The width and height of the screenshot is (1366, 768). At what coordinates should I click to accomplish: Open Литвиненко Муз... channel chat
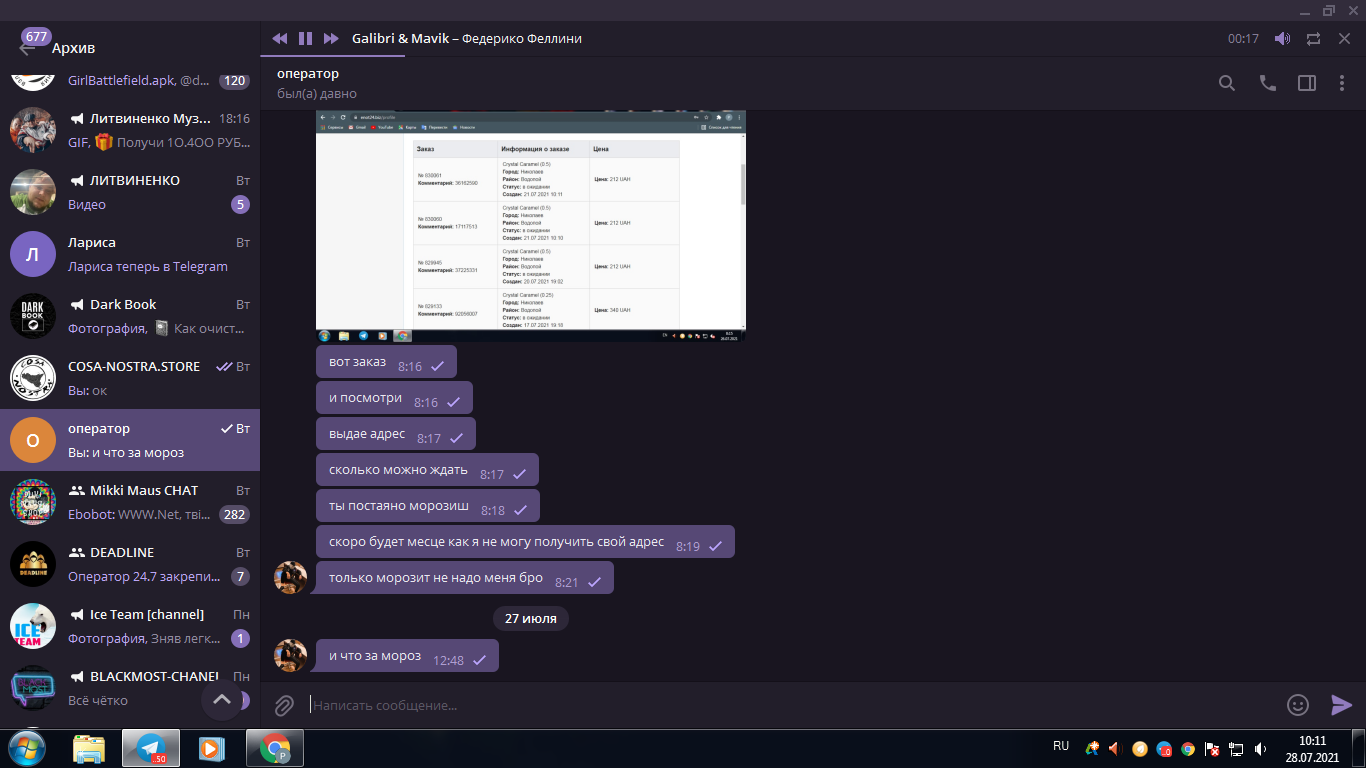coord(130,130)
